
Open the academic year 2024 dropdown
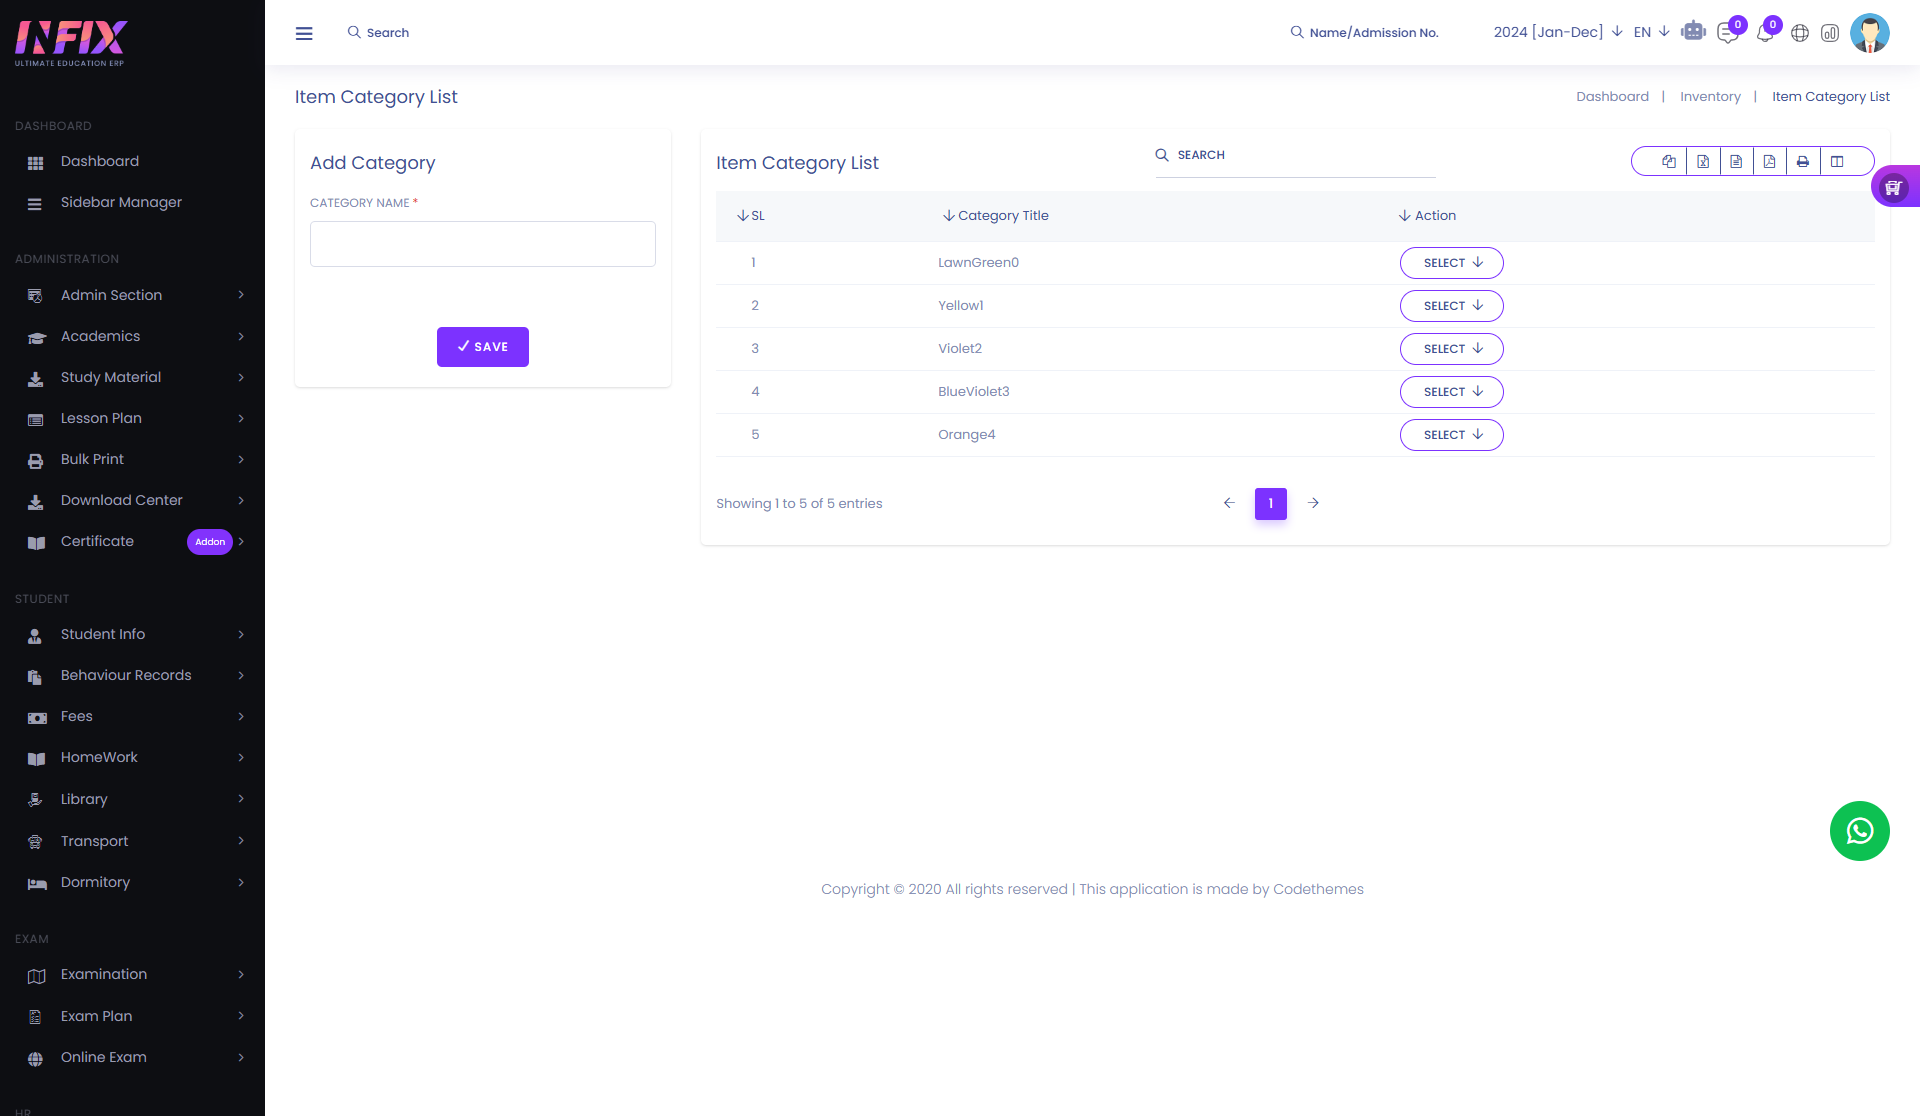pos(1557,32)
